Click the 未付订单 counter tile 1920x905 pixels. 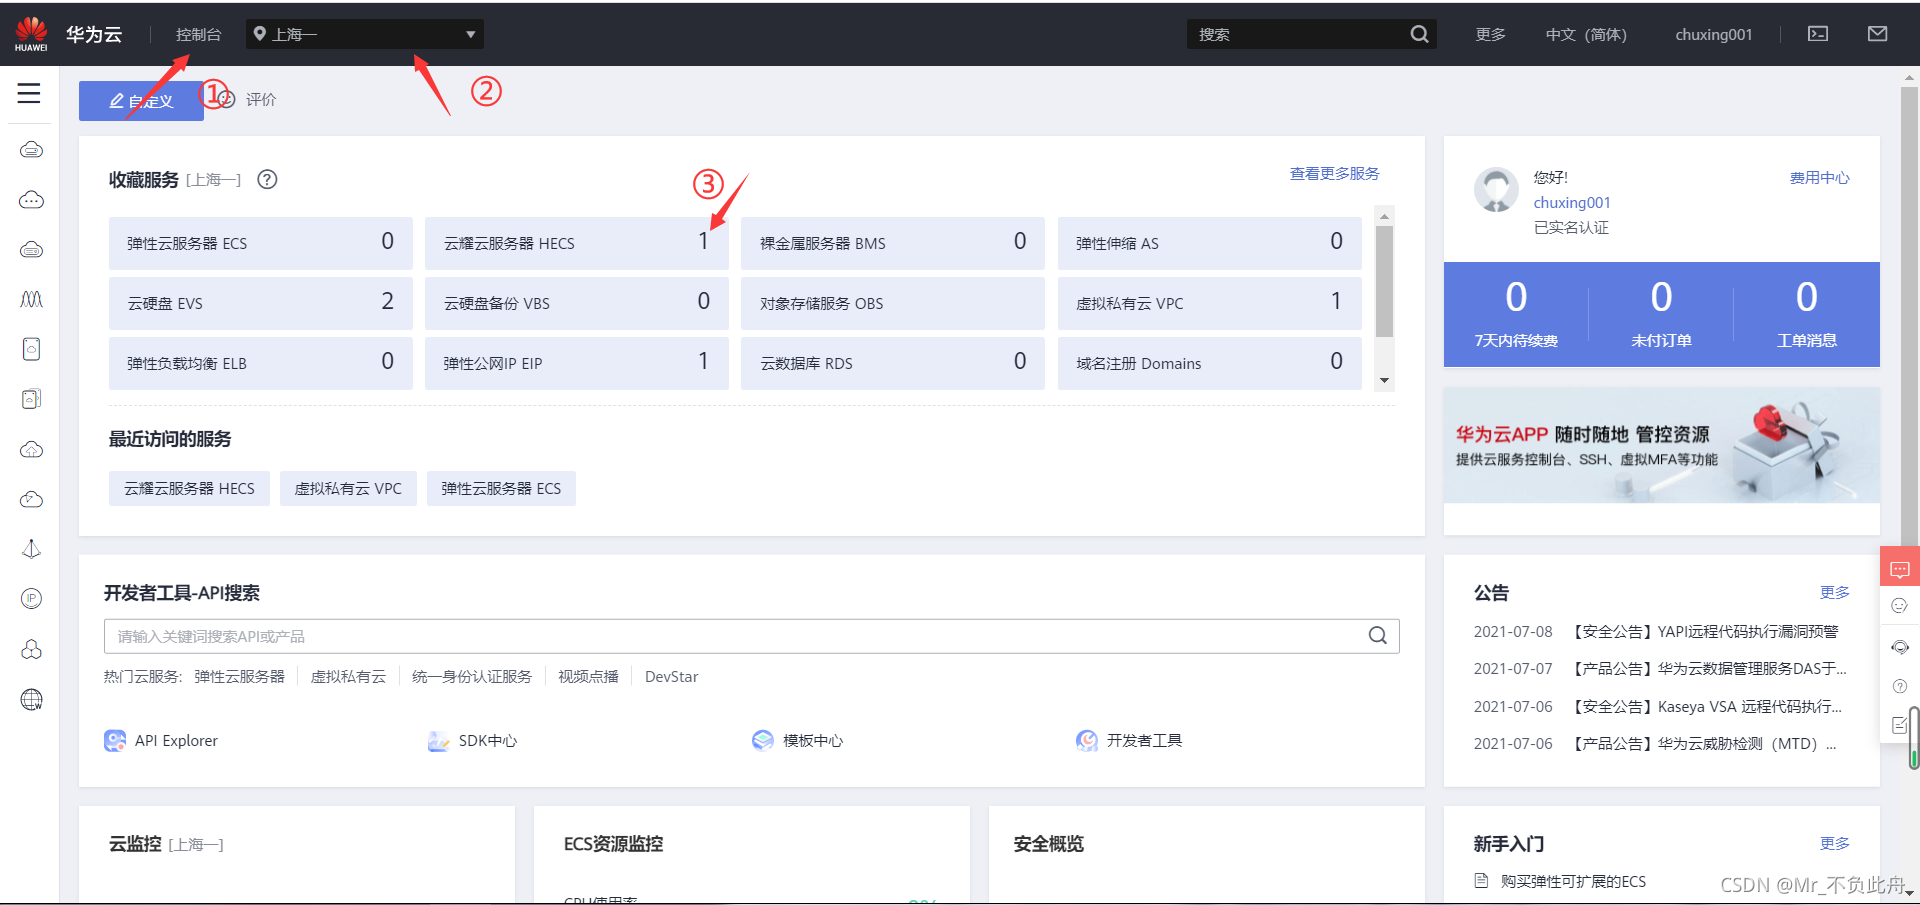point(1661,314)
